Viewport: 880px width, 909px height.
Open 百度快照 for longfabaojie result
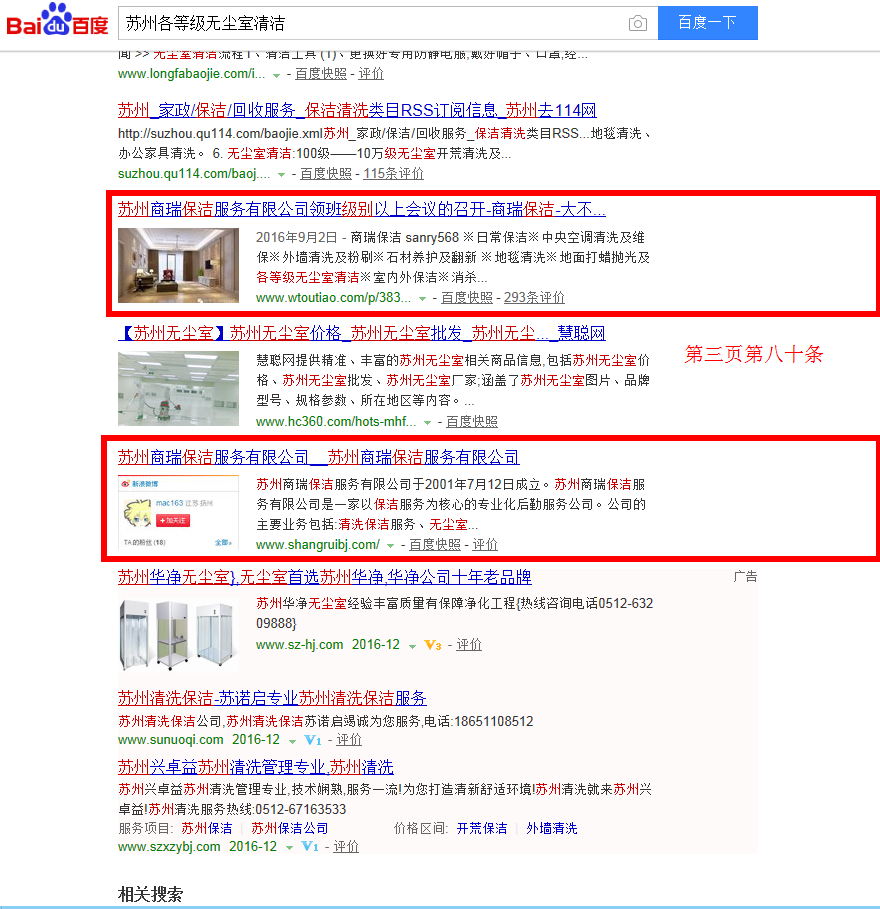[321, 74]
